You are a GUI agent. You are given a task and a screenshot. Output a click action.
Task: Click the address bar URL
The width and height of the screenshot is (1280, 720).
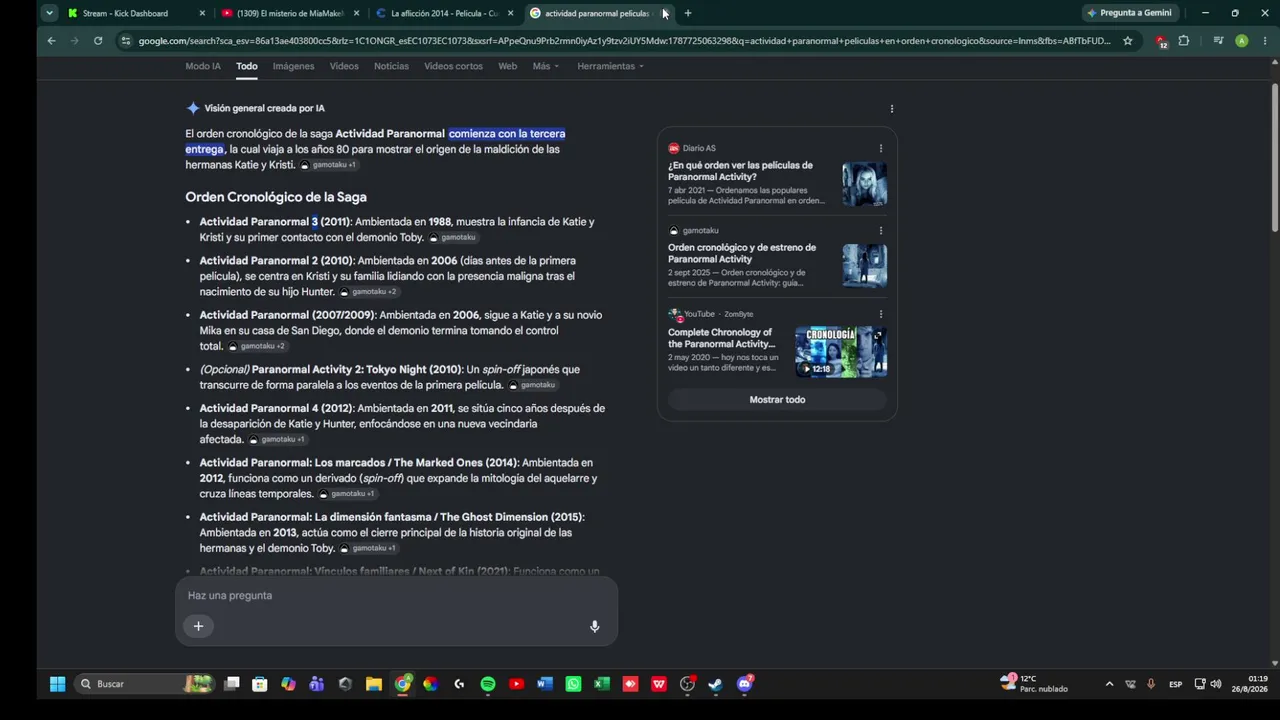click(x=624, y=41)
